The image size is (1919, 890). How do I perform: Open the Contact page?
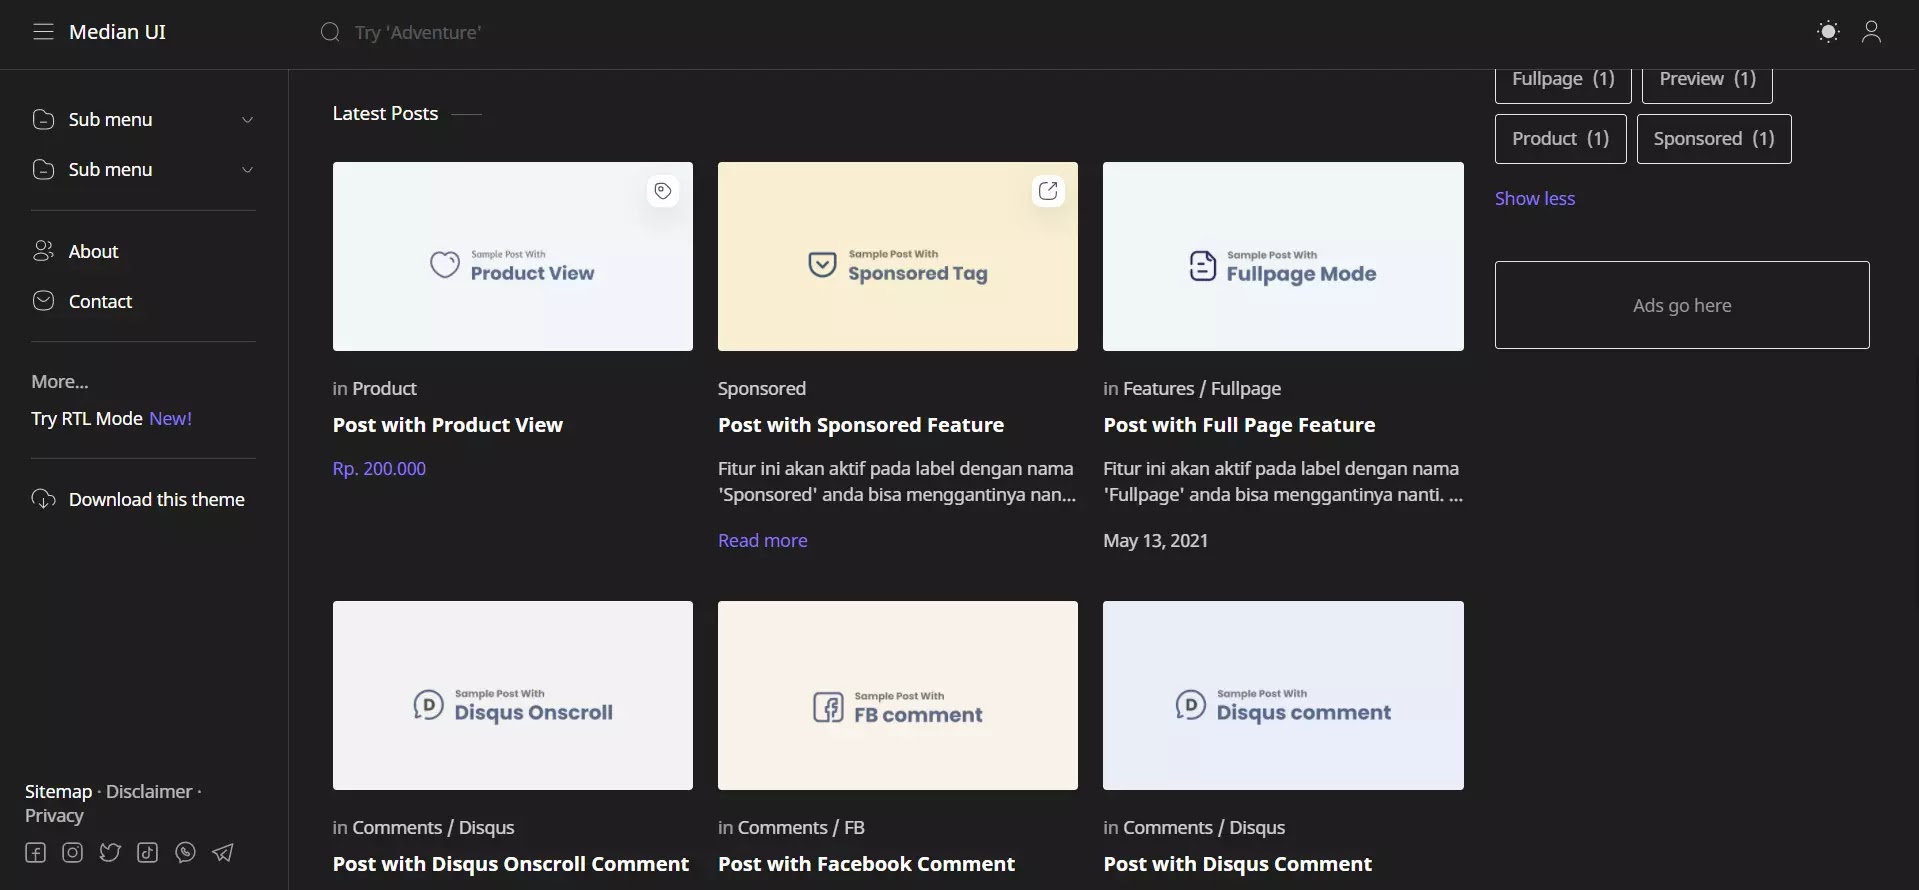coord(100,301)
